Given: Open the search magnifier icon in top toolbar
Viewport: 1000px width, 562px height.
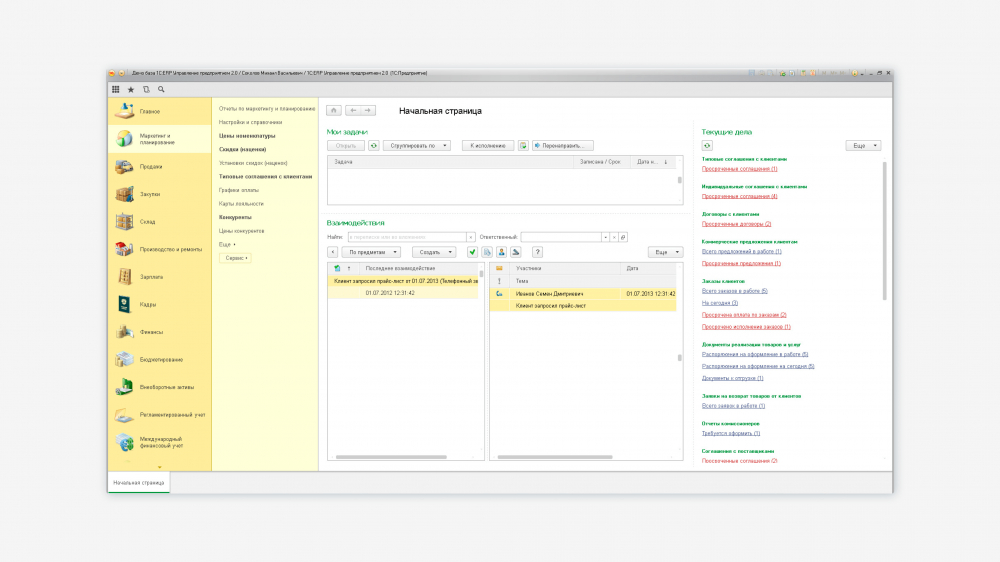Looking at the screenshot, I should [x=161, y=89].
